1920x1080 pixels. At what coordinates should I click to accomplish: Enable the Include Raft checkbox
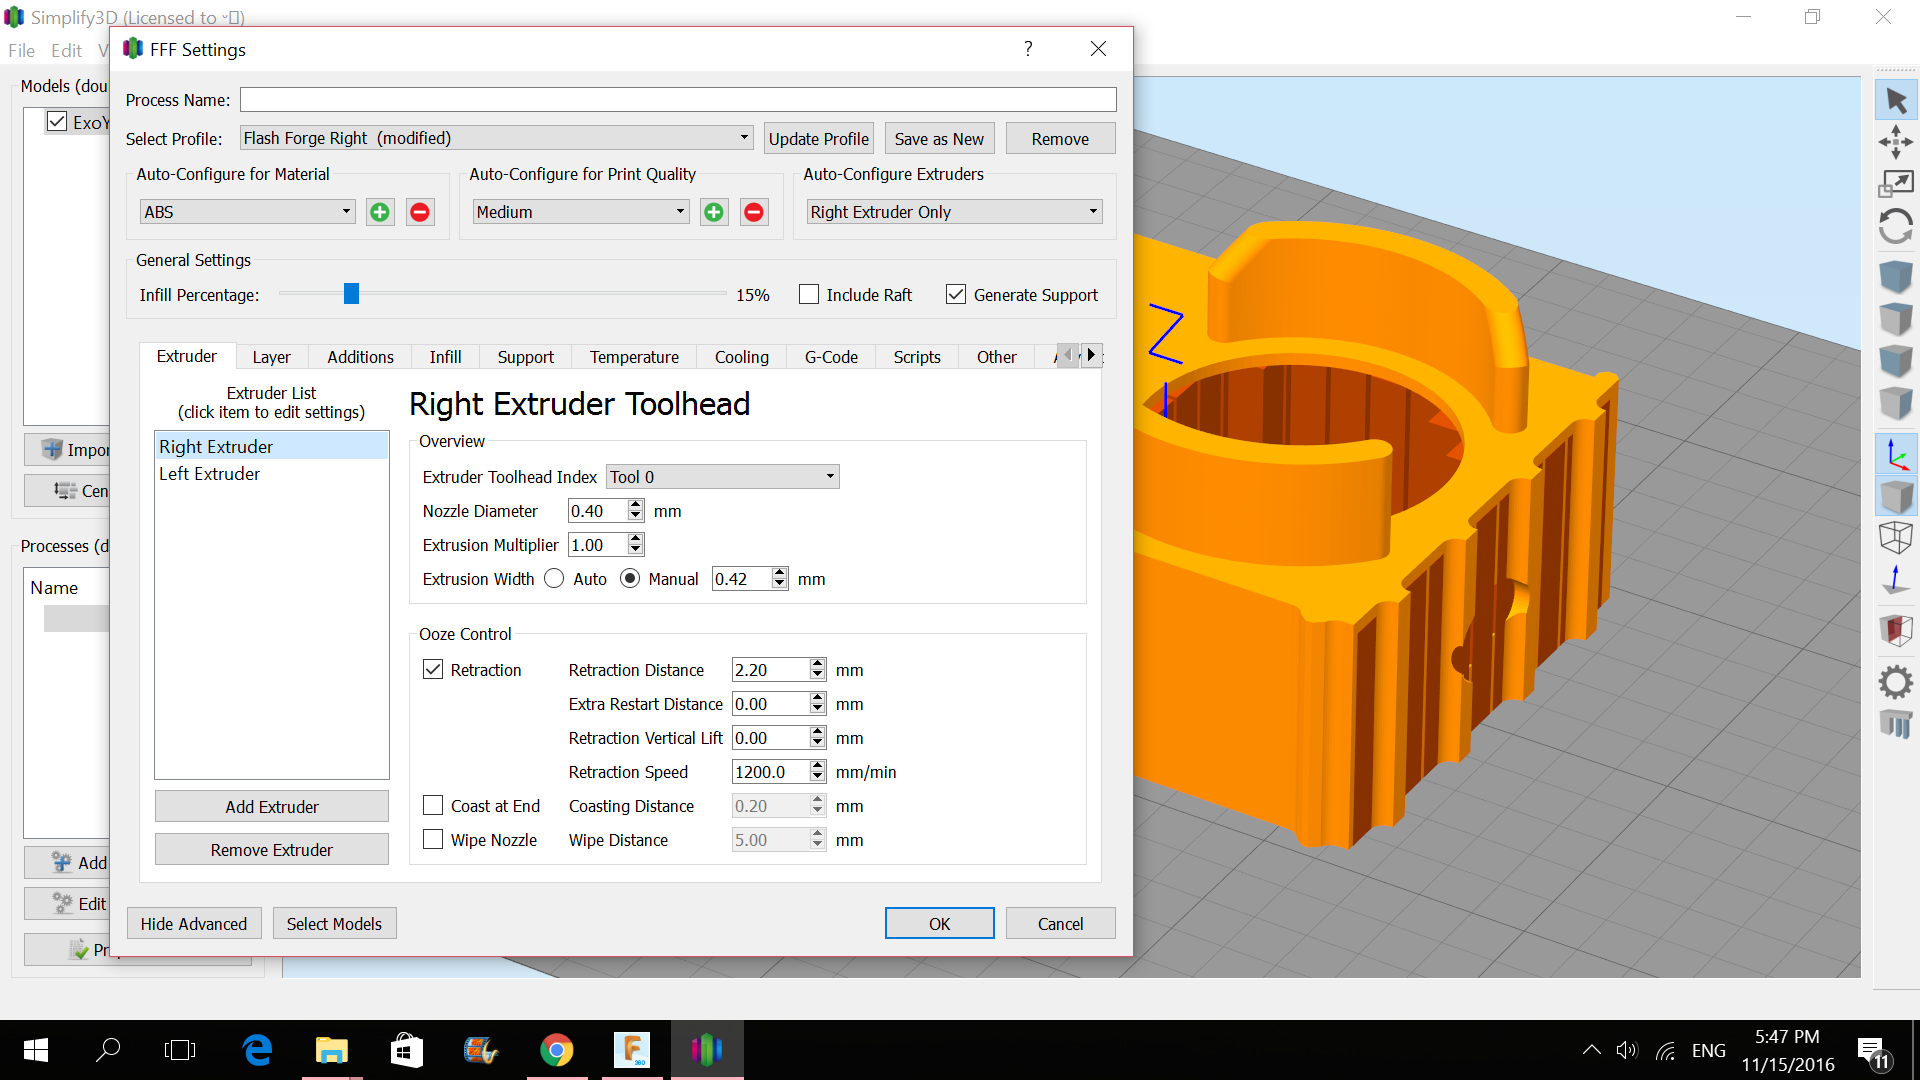coord(809,295)
